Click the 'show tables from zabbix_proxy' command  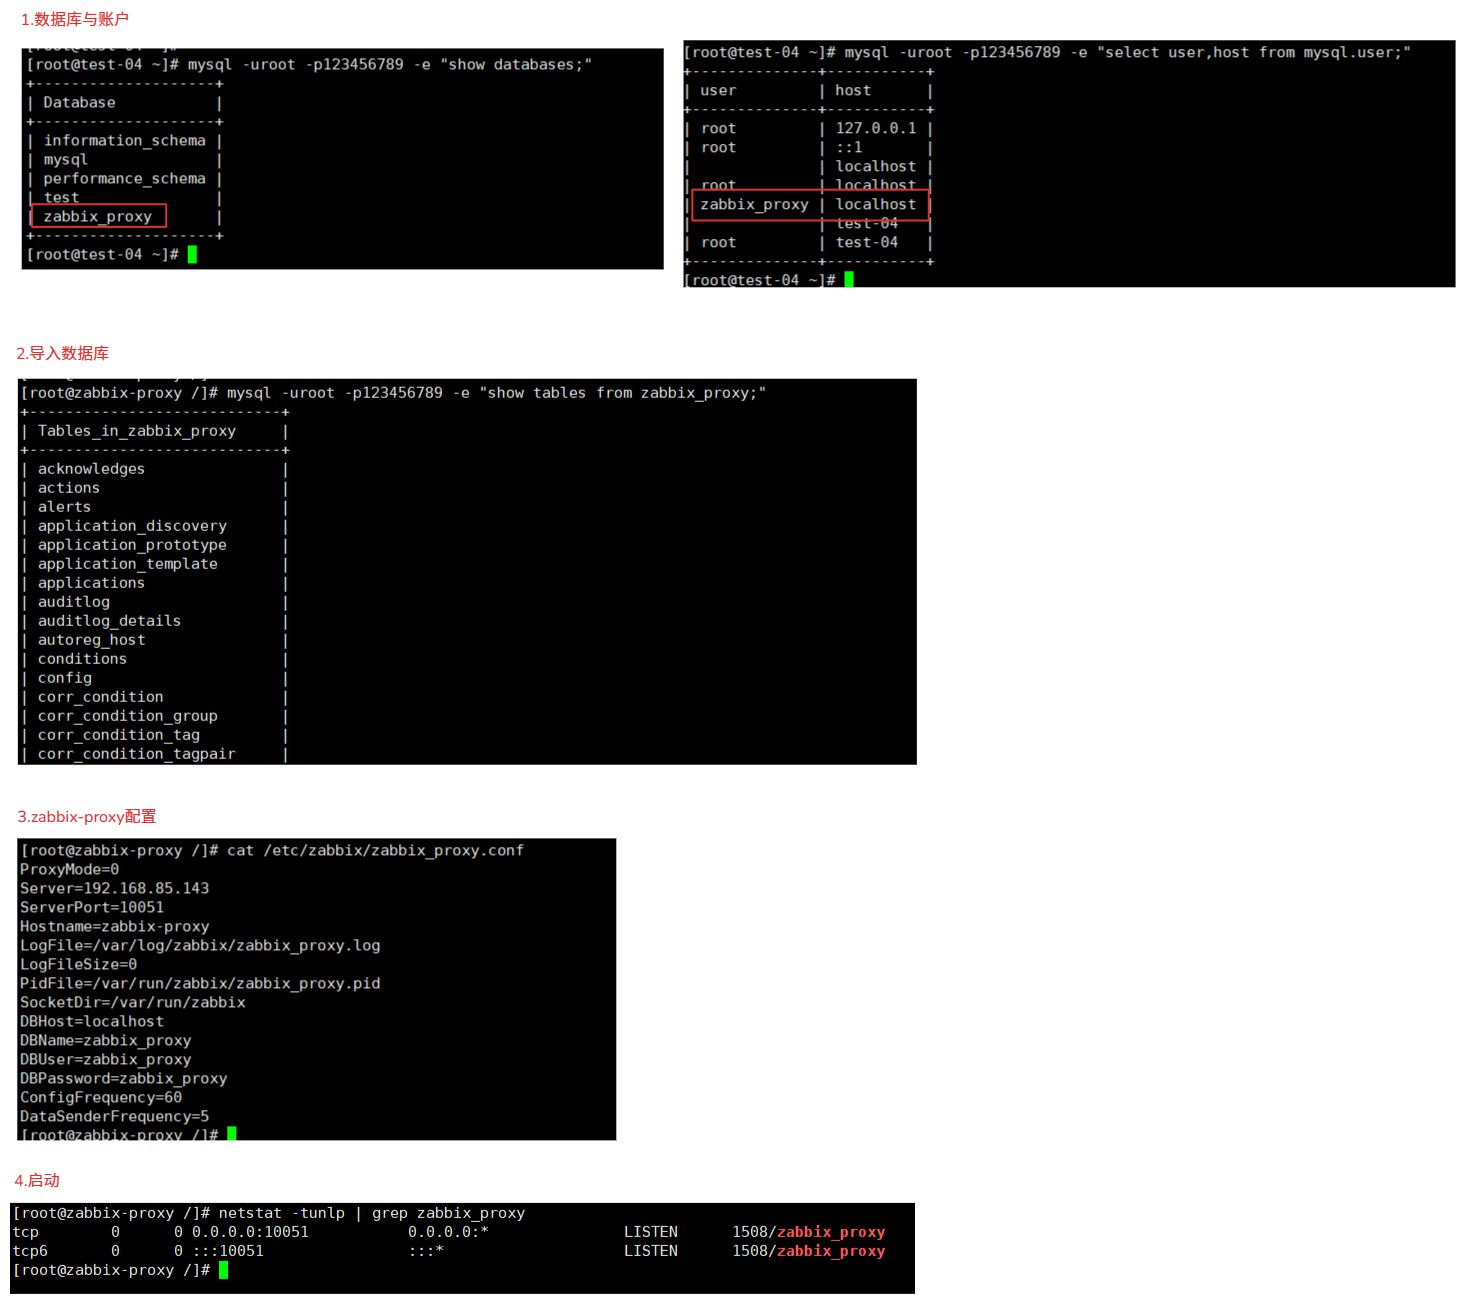(393, 393)
